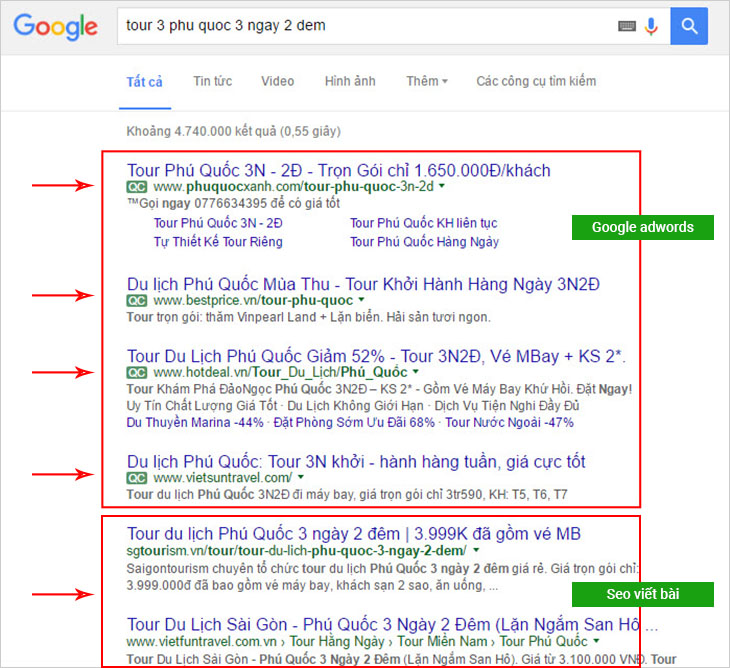Open Du lịch Phú Quốc: Tour 3N khởi hành result

pyautogui.click(x=356, y=462)
